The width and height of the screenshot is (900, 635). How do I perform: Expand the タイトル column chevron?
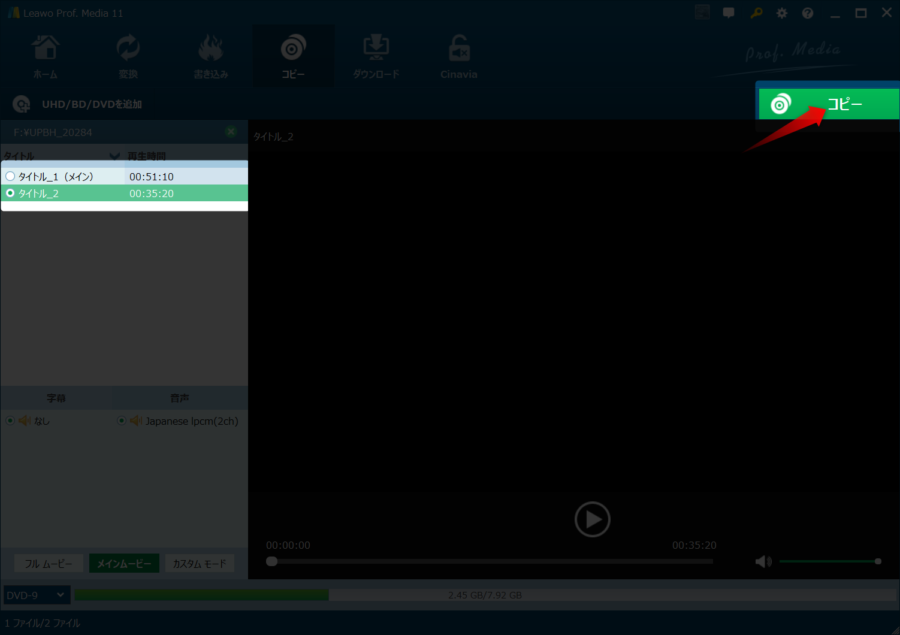(115, 156)
